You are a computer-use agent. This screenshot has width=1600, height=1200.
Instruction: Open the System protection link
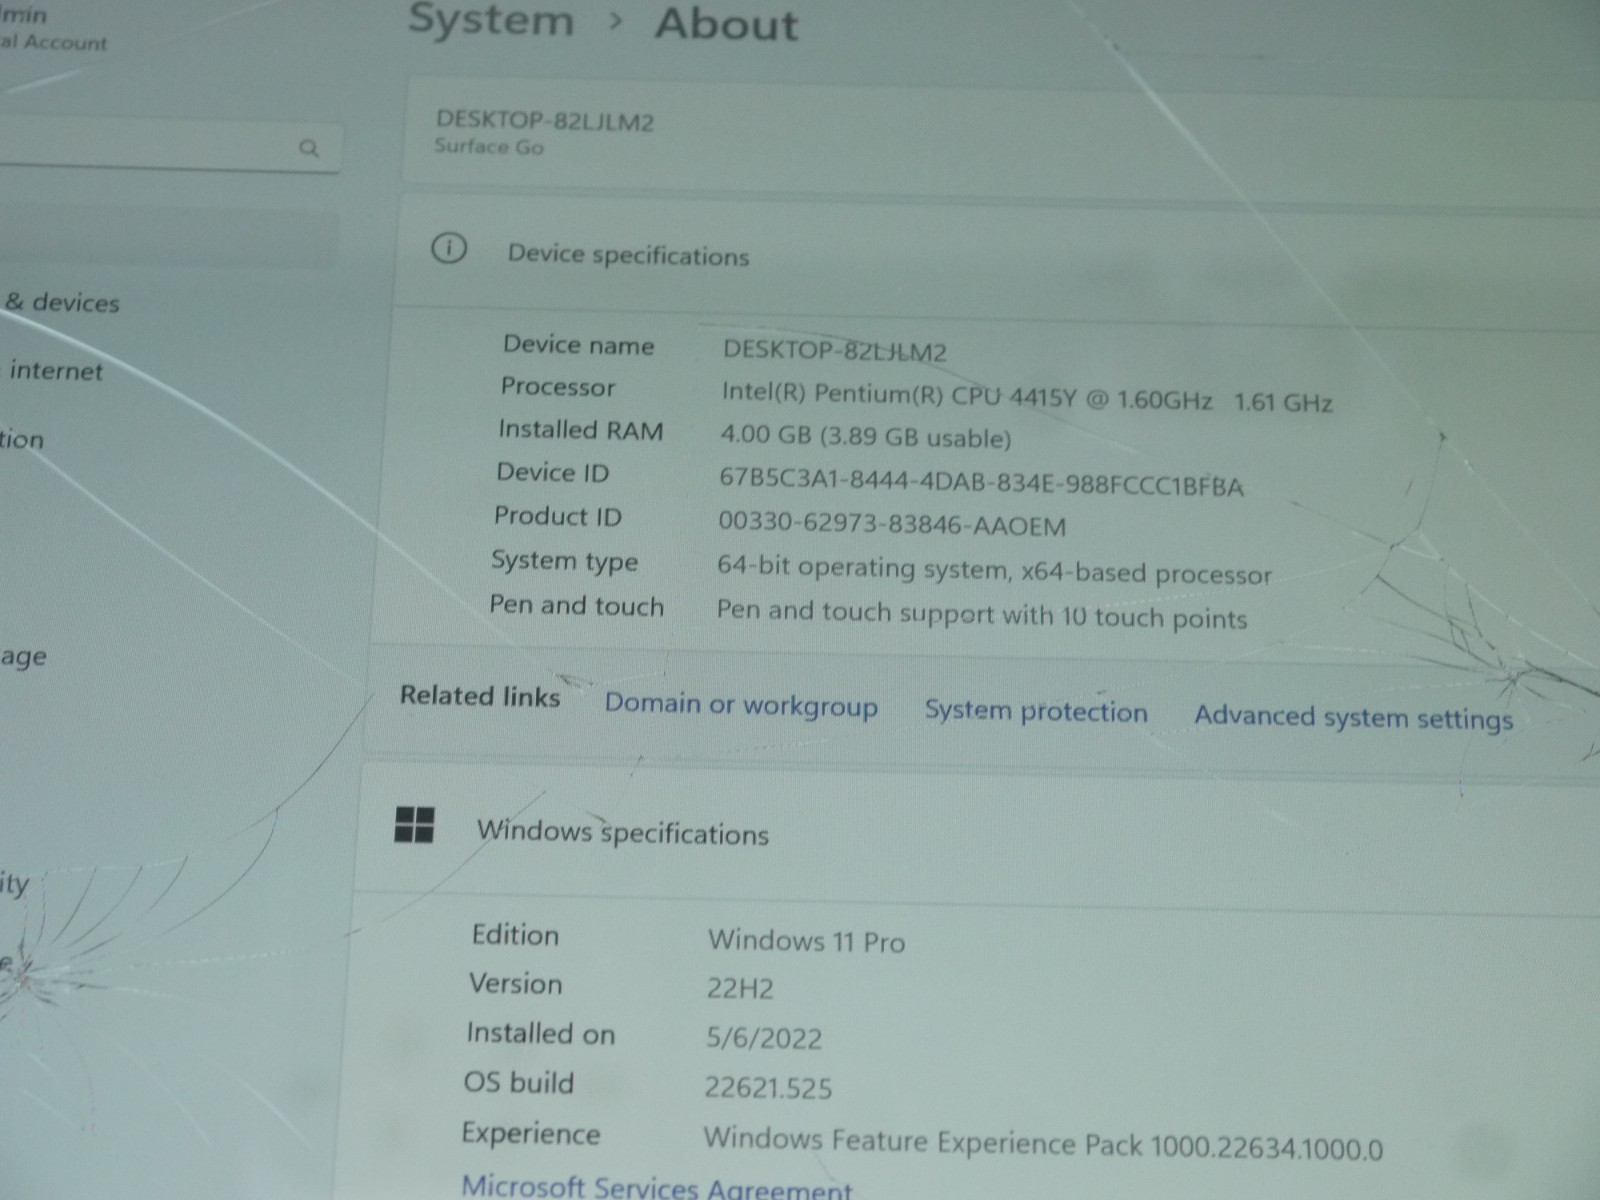pyautogui.click(x=1036, y=711)
